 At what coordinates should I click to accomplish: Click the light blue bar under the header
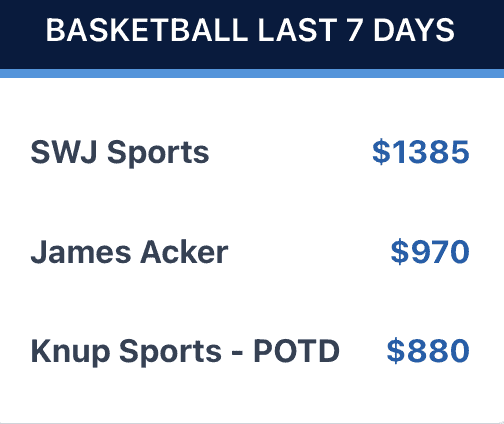tap(252, 73)
